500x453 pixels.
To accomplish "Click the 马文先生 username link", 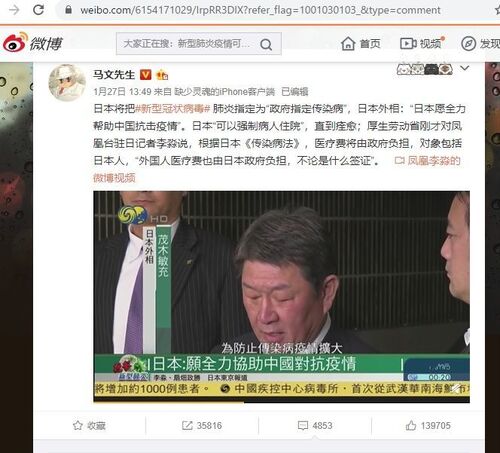I will [x=114, y=75].
